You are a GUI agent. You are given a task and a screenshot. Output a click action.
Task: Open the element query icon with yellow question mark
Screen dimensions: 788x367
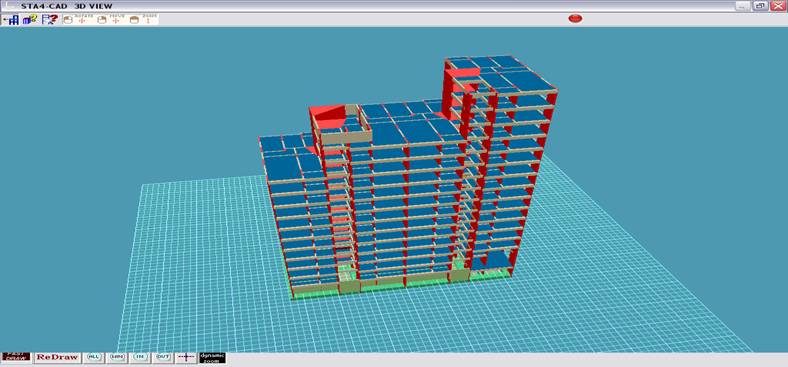coord(30,20)
